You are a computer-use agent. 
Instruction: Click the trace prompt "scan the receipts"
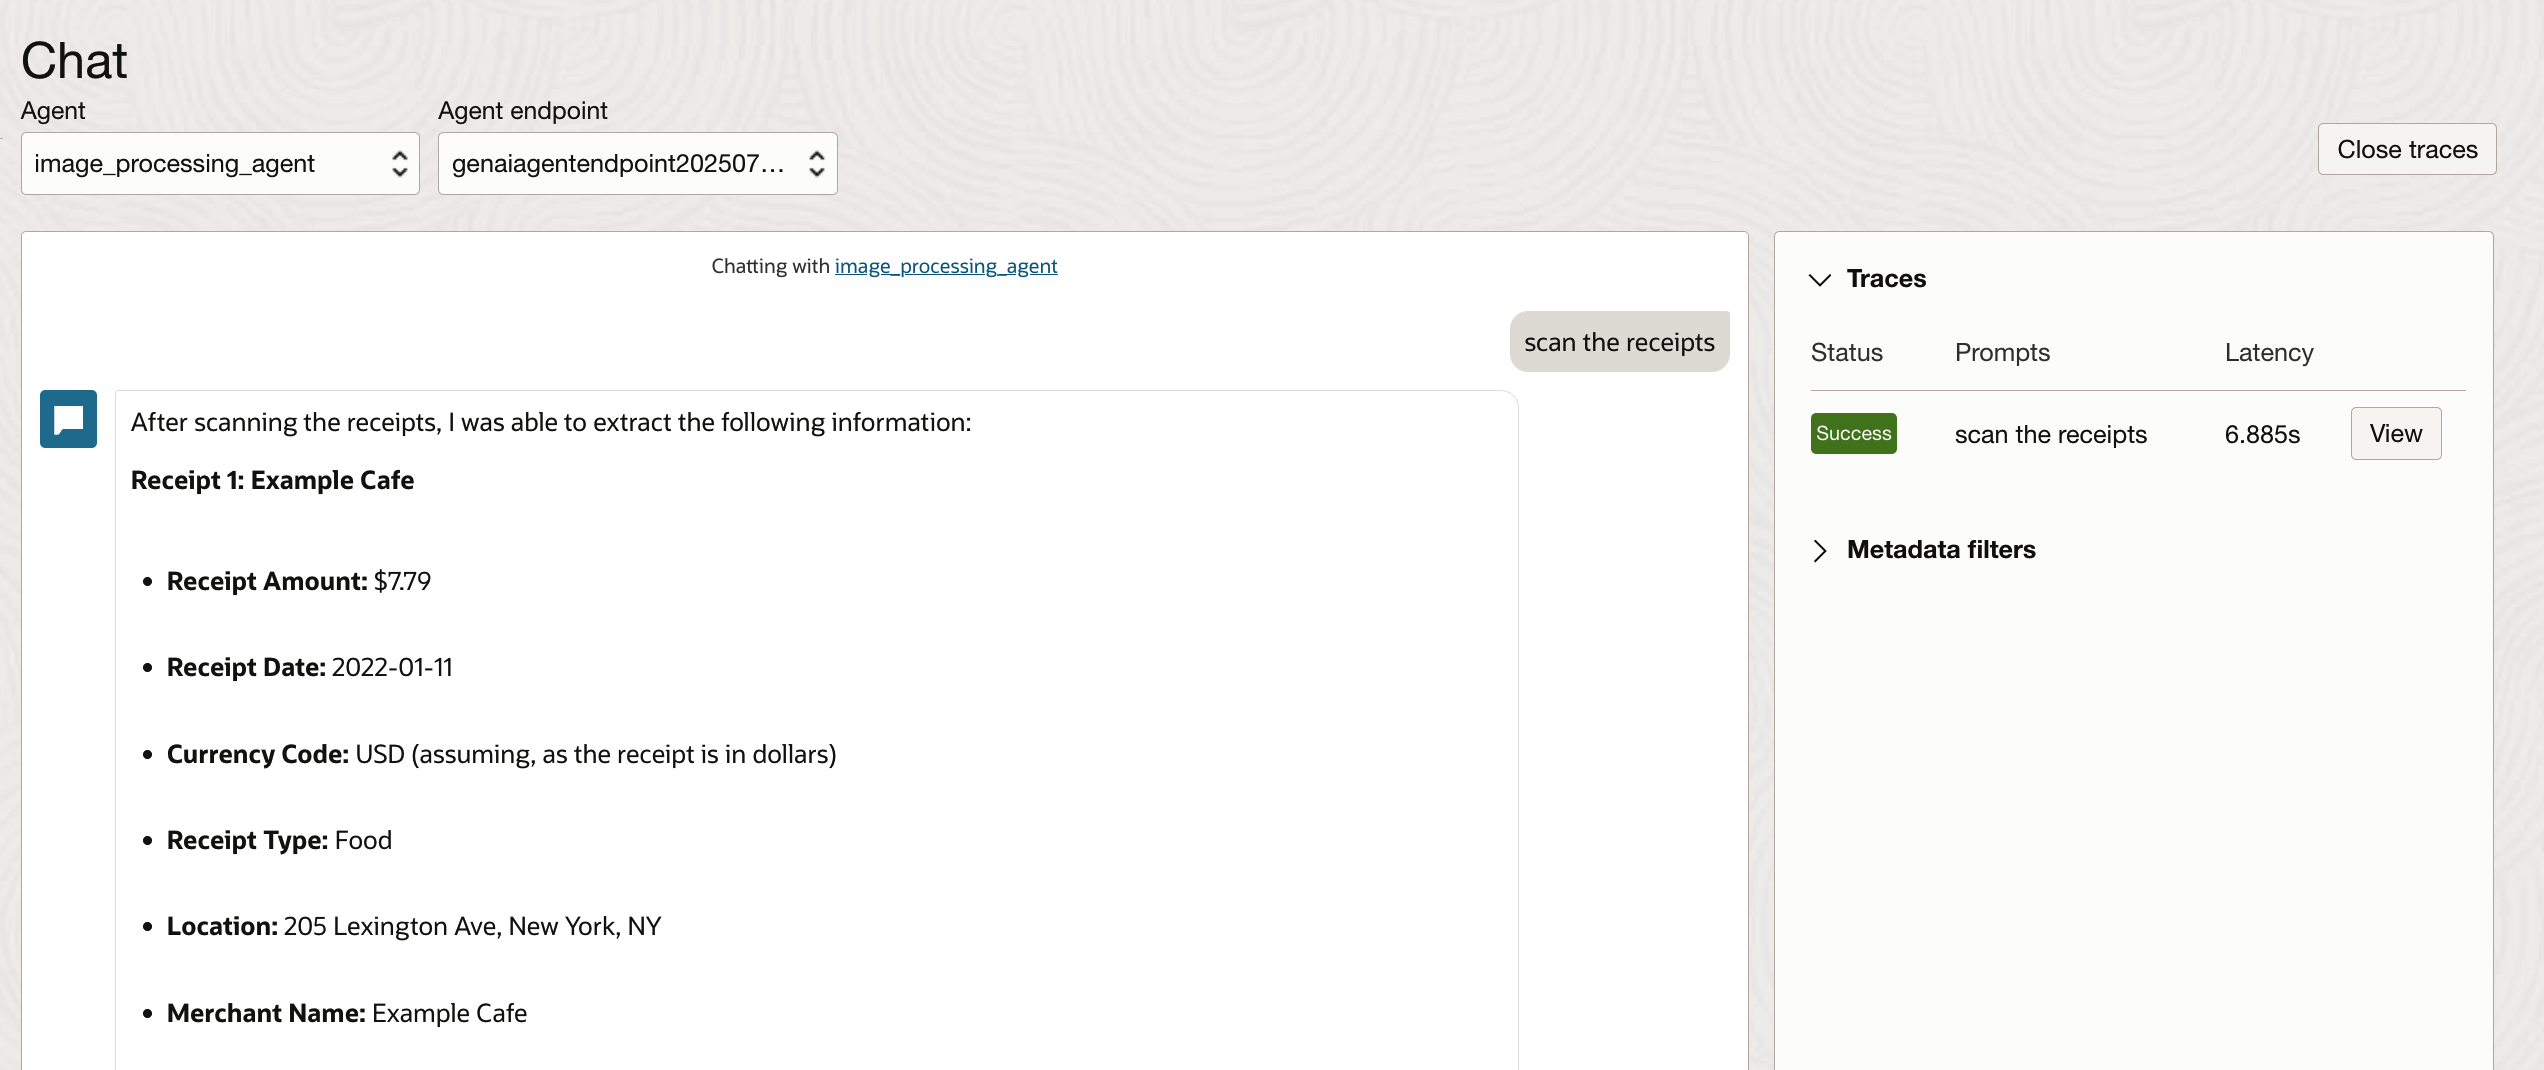2050,434
